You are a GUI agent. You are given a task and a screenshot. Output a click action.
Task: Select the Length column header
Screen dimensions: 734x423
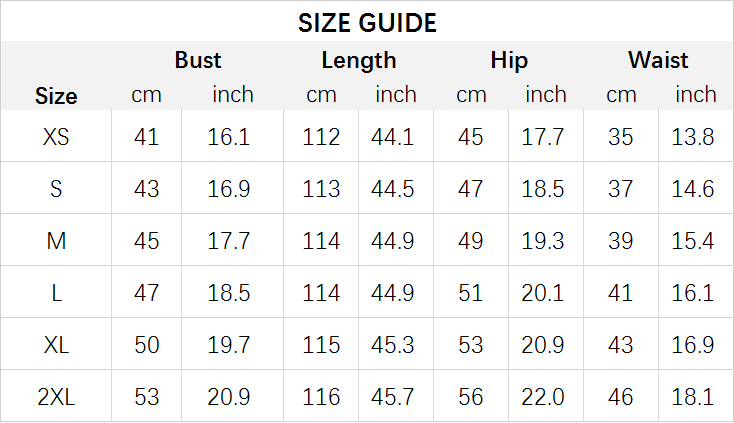[359, 60]
